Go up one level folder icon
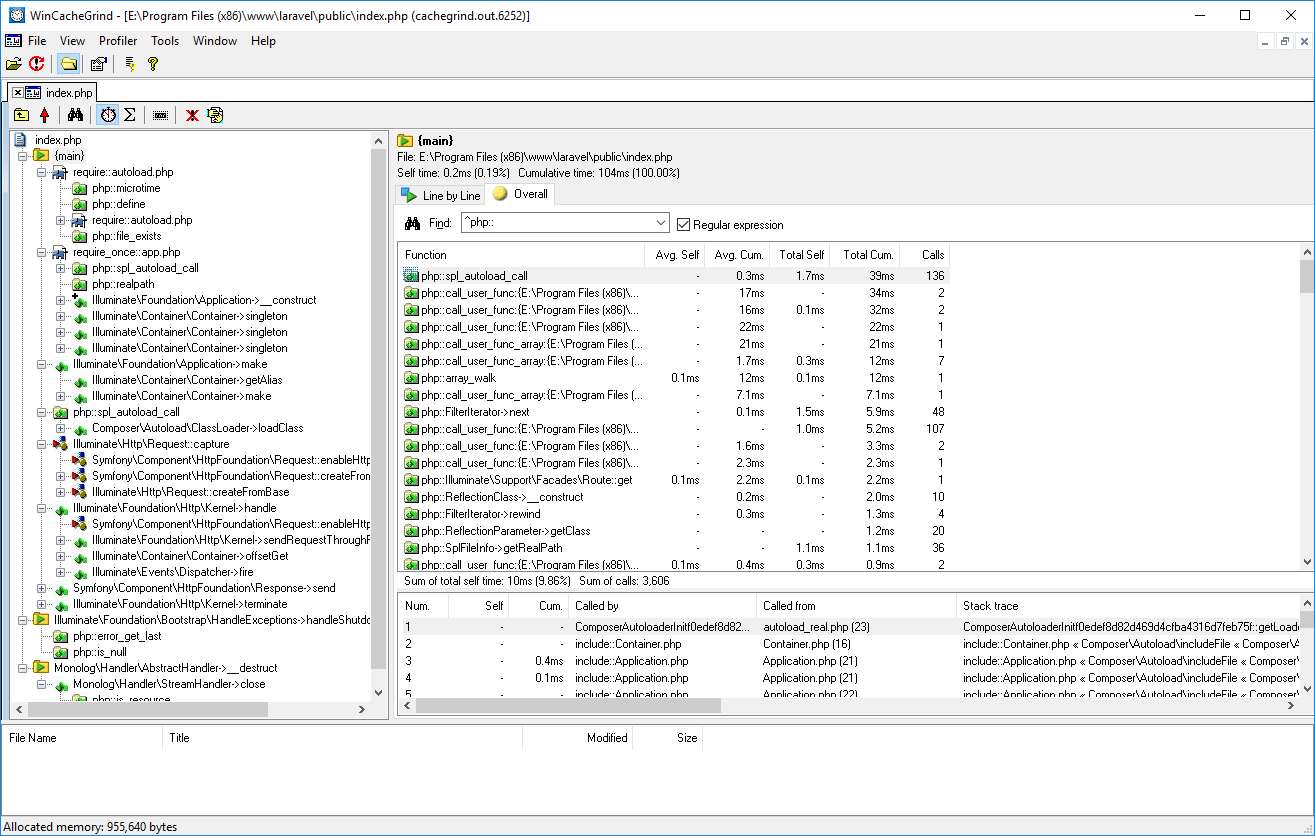Image resolution: width=1315 pixels, height=836 pixels. pos(21,115)
